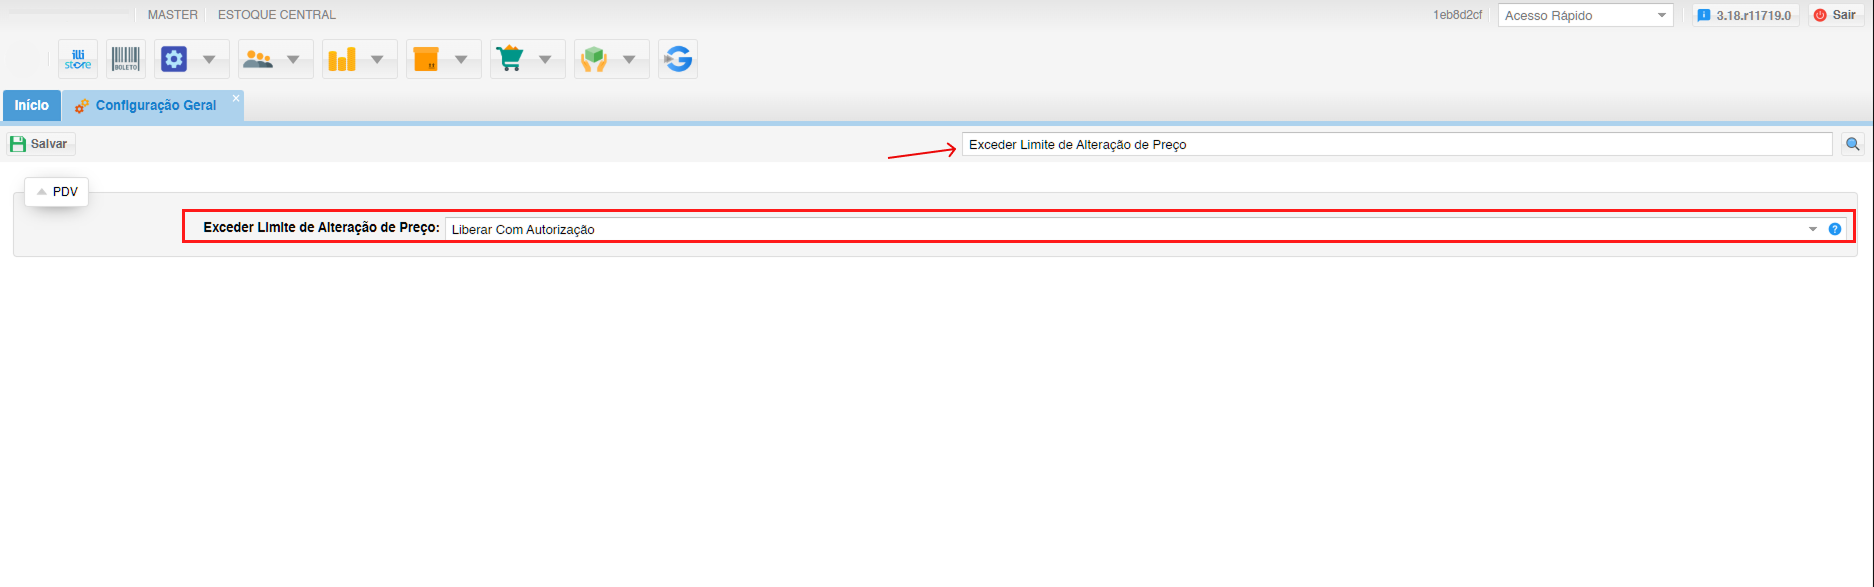Click the gold coins stack icon
The image size is (1874, 587).
pyautogui.click(x=342, y=60)
